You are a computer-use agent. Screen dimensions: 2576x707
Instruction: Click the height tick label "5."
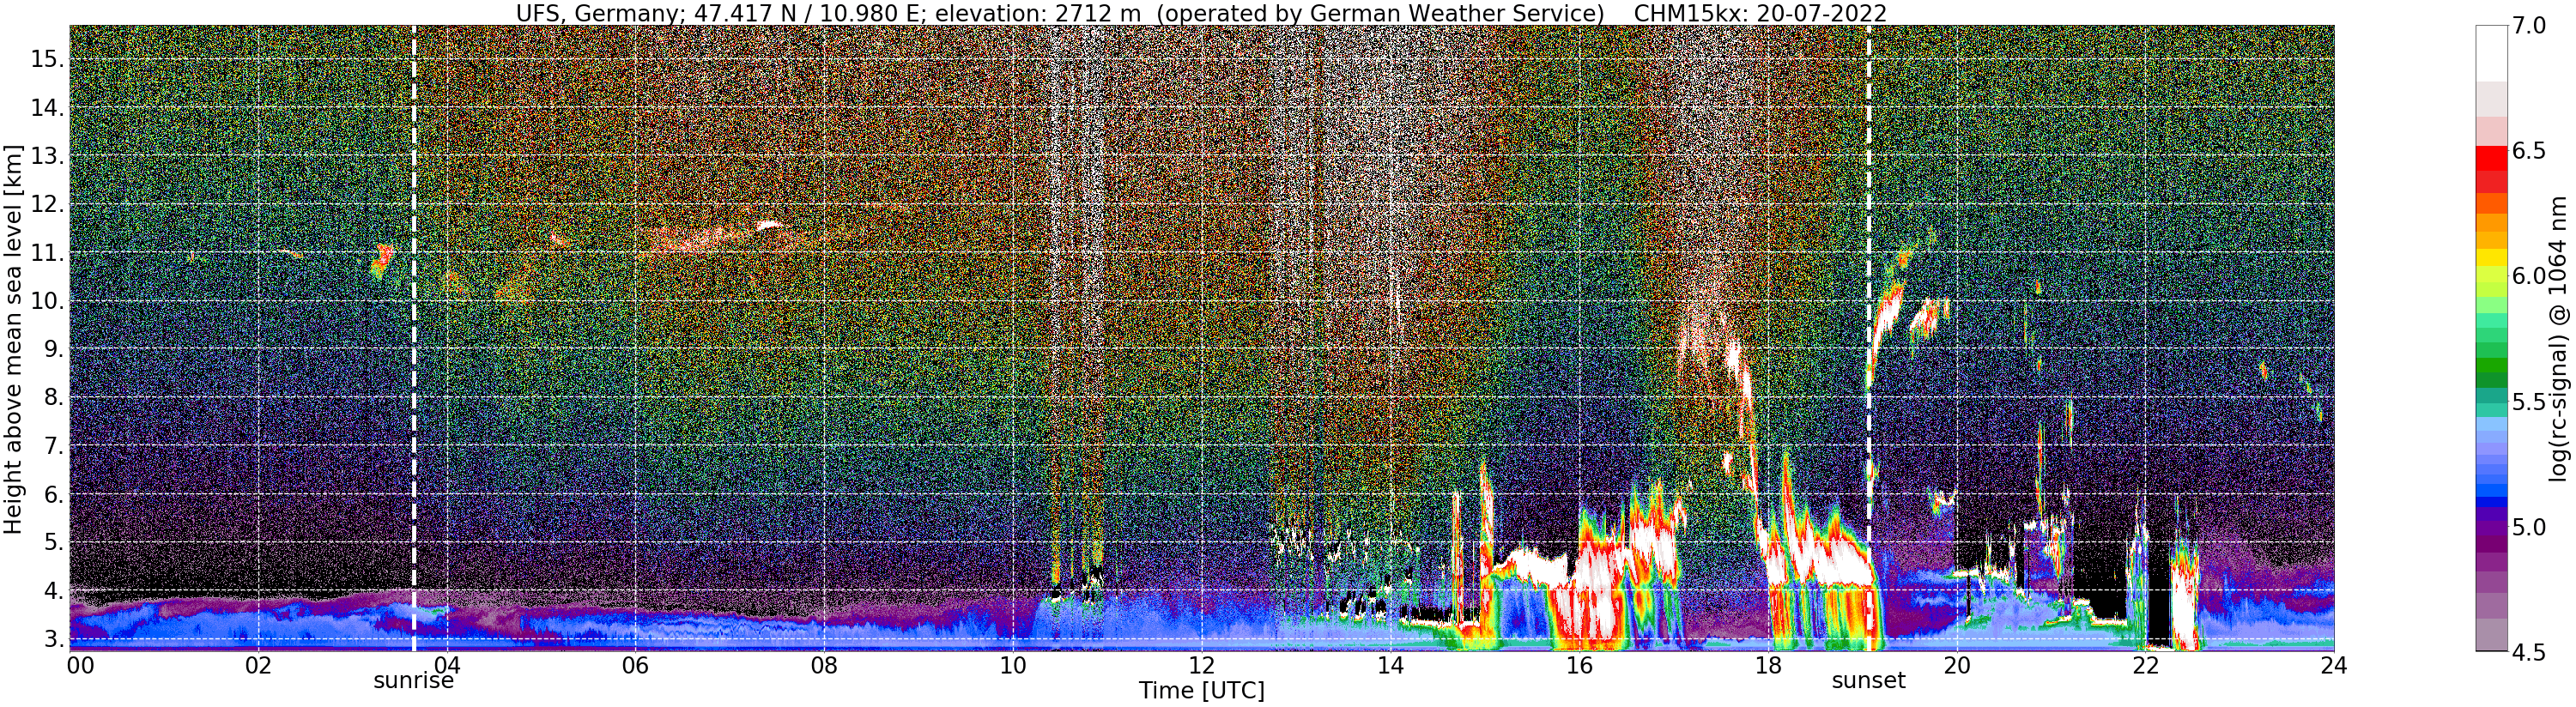point(53,542)
